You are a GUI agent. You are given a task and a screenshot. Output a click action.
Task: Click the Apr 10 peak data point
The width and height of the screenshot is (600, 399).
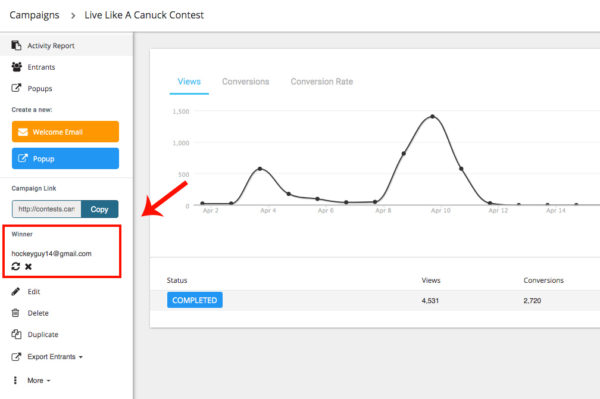[x=432, y=116]
